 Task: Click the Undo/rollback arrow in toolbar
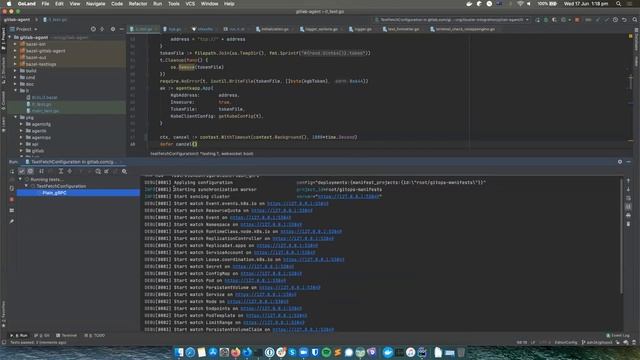624,20
